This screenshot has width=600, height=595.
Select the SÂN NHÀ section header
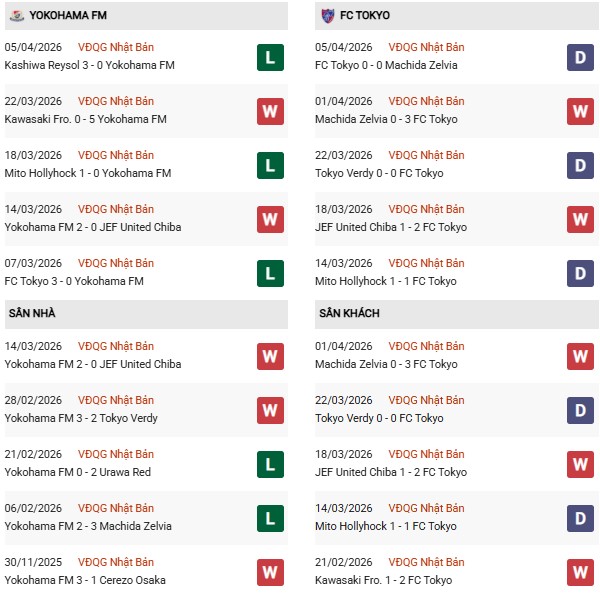(x=32, y=314)
